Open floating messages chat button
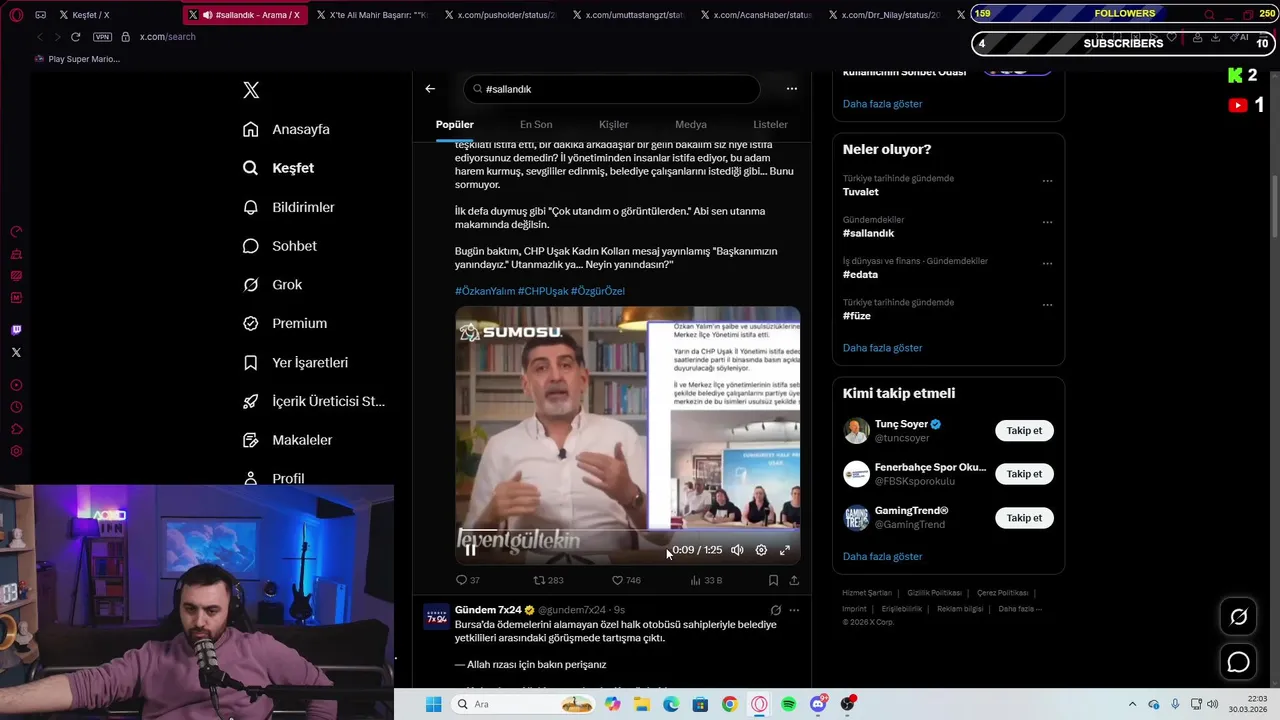Viewport: 1280px width, 720px height. coord(1239,662)
